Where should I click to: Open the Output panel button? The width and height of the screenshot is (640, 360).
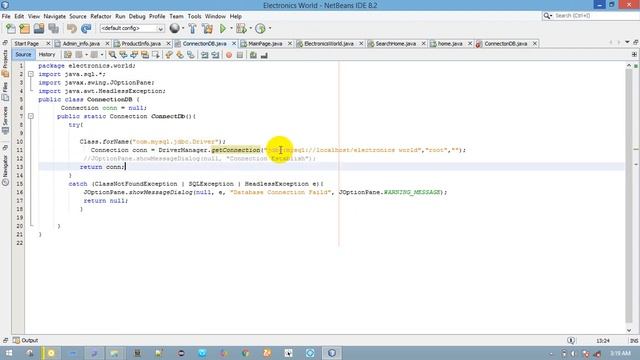coord(25,340)
